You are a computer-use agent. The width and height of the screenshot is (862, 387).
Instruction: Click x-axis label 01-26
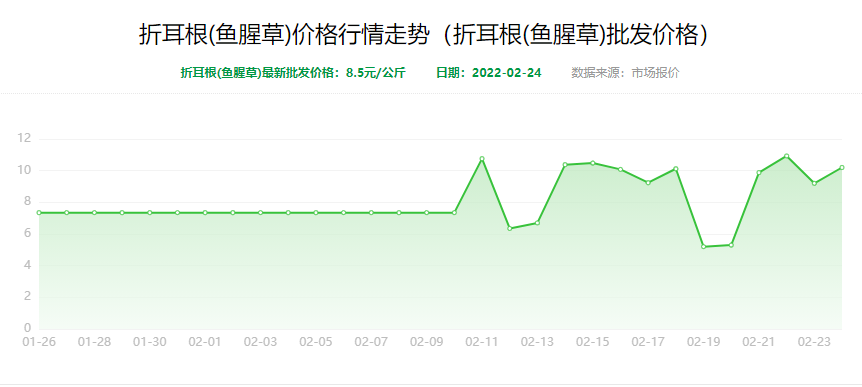tap(38, 342)
